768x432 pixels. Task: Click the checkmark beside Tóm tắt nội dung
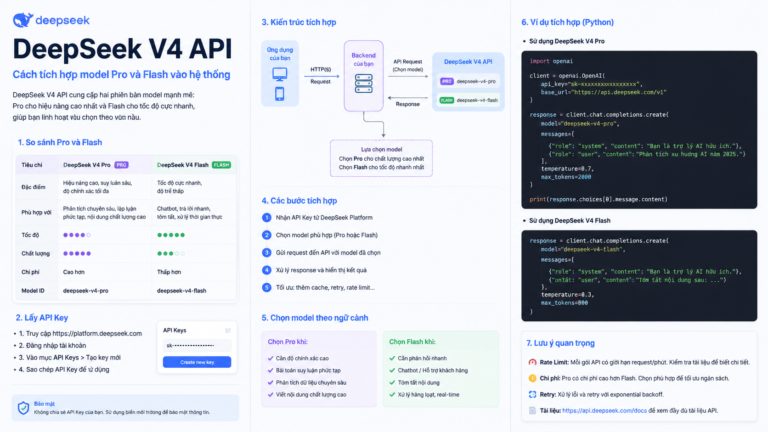click(x=392, y=383)
